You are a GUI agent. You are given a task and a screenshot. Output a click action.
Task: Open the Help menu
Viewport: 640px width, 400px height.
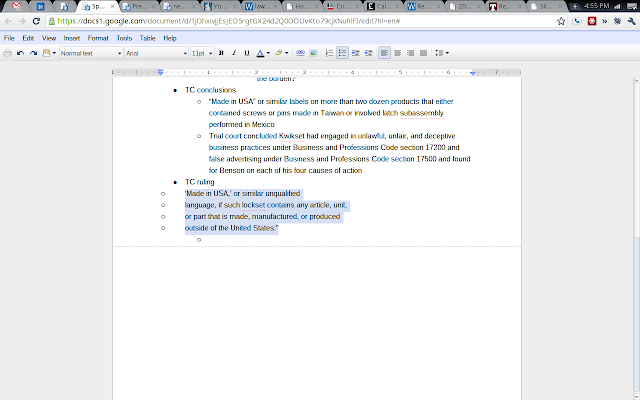coord(170,38)
